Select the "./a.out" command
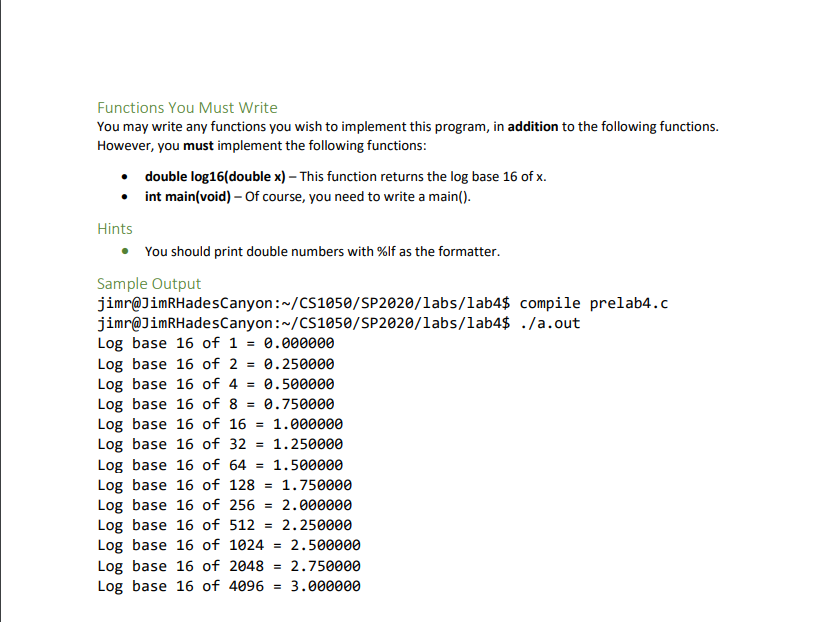The height and width of the screenshot is (622, 816). [550, 323]
